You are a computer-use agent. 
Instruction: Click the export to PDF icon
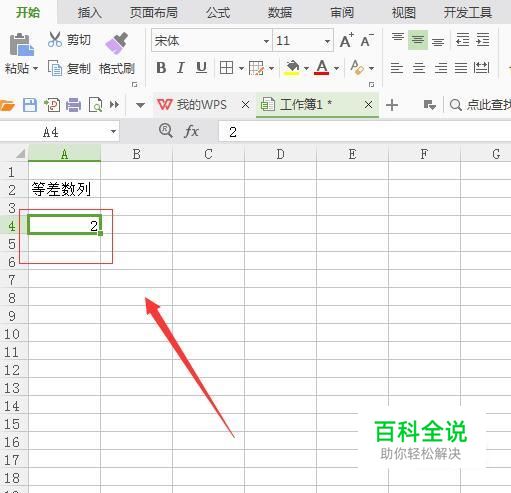(52, 105)
